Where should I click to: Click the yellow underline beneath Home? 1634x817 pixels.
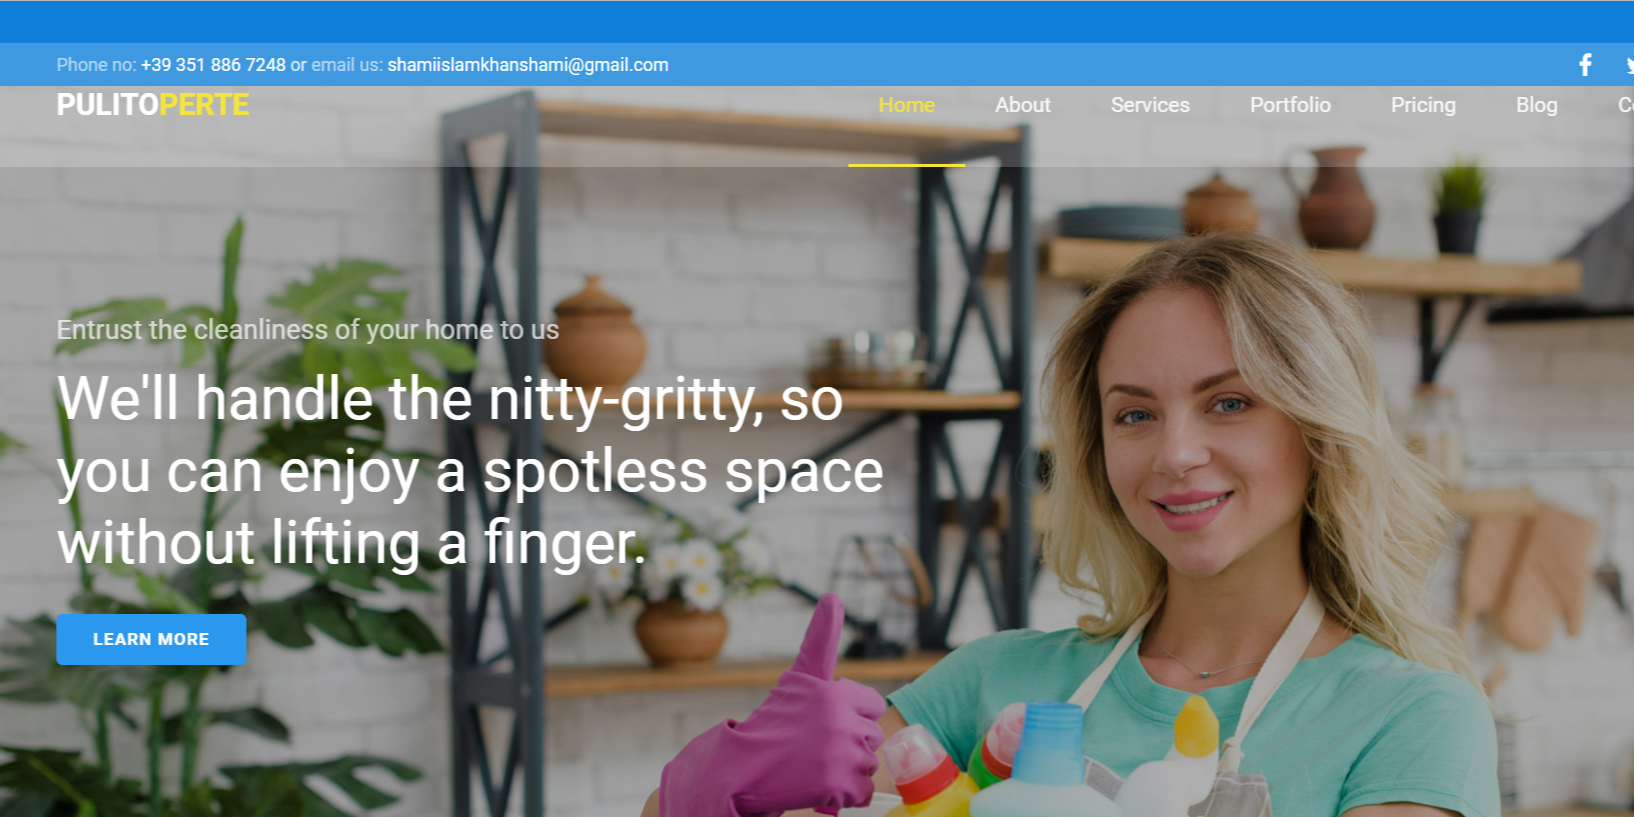pyautogui.click(x=907, y=165)
